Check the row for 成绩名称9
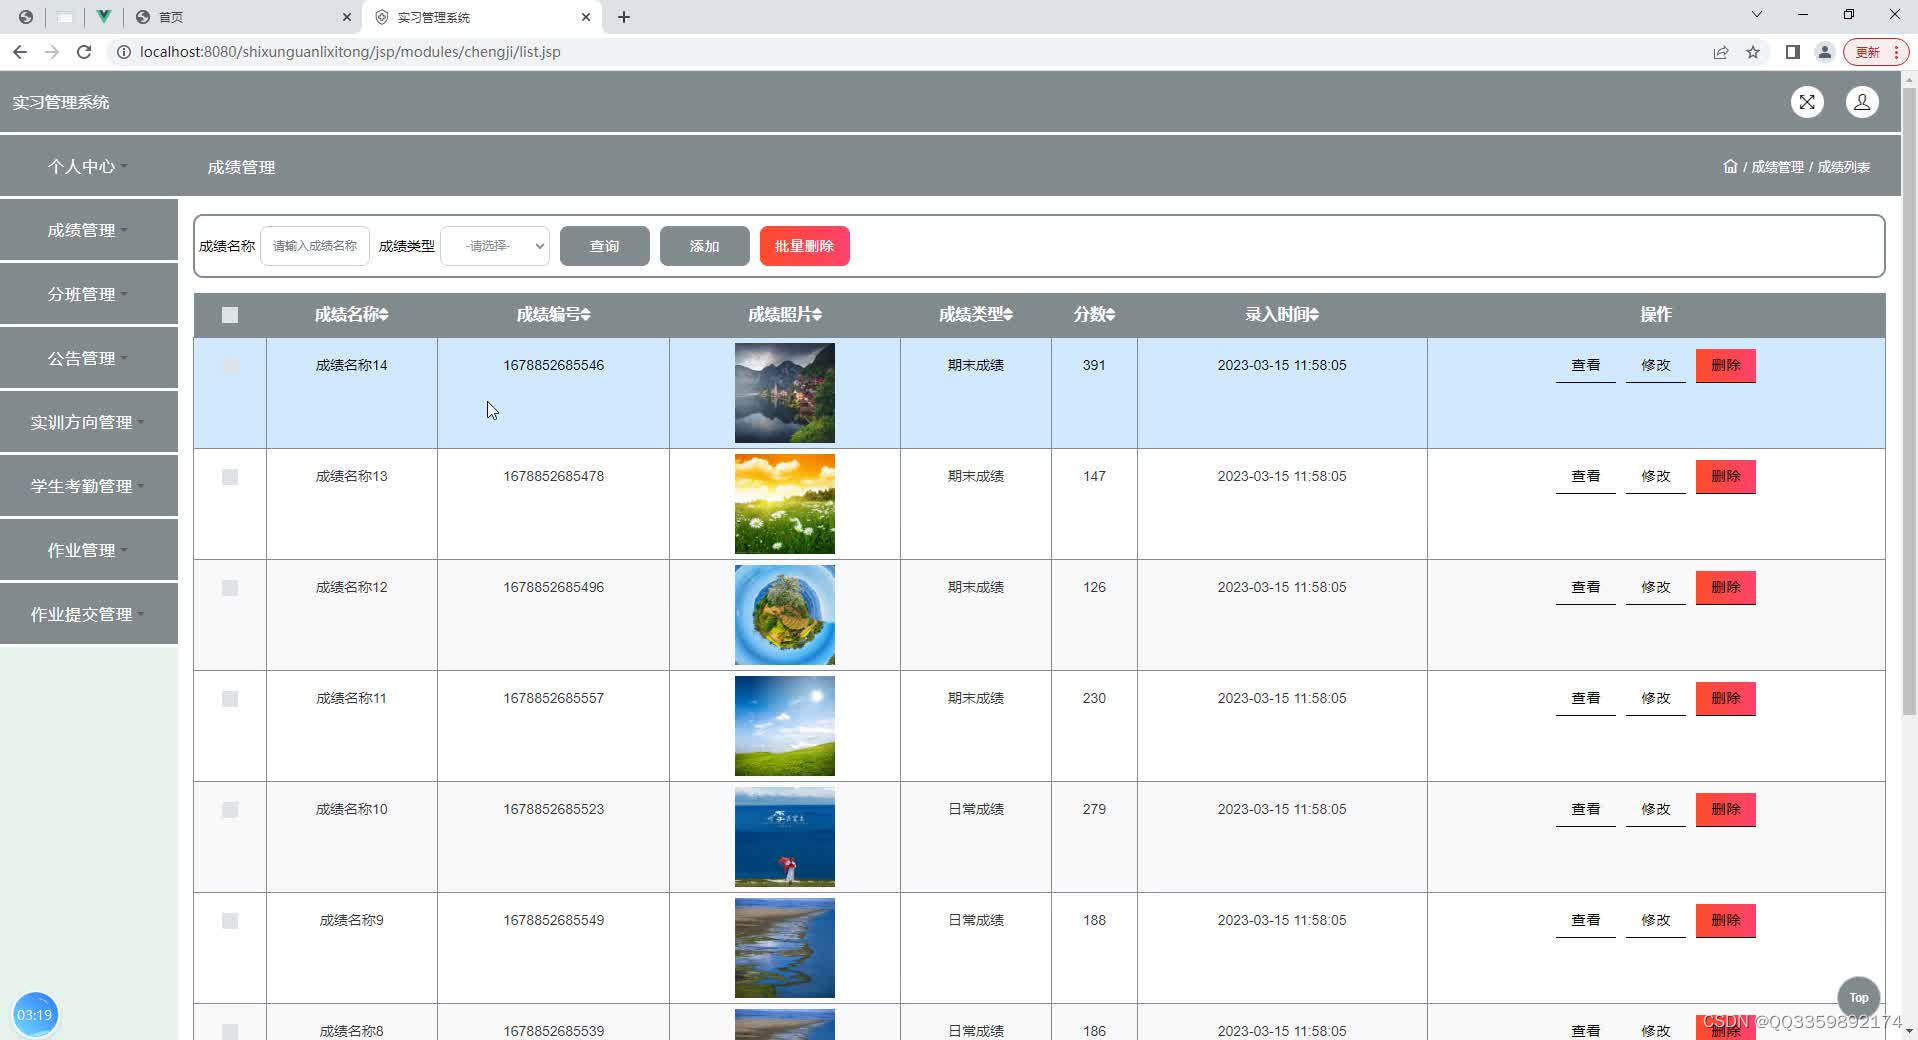The height and width of the screenshot is (1040, 1918). pyautogui.click(x=230, y=921)
